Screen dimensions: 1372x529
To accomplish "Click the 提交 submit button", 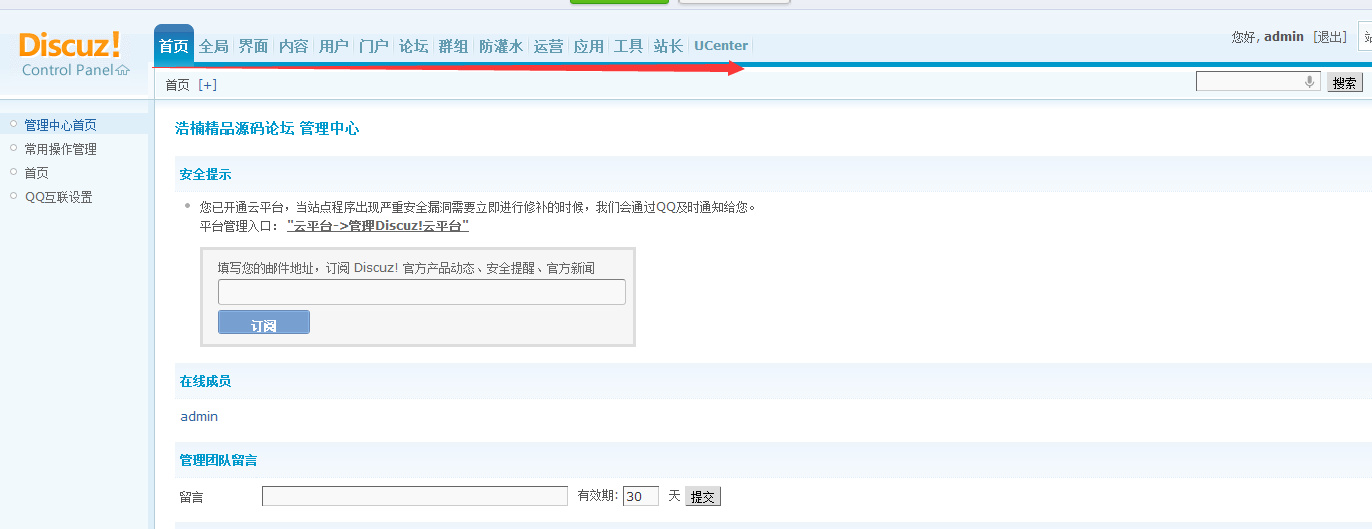I will [703, 497].
